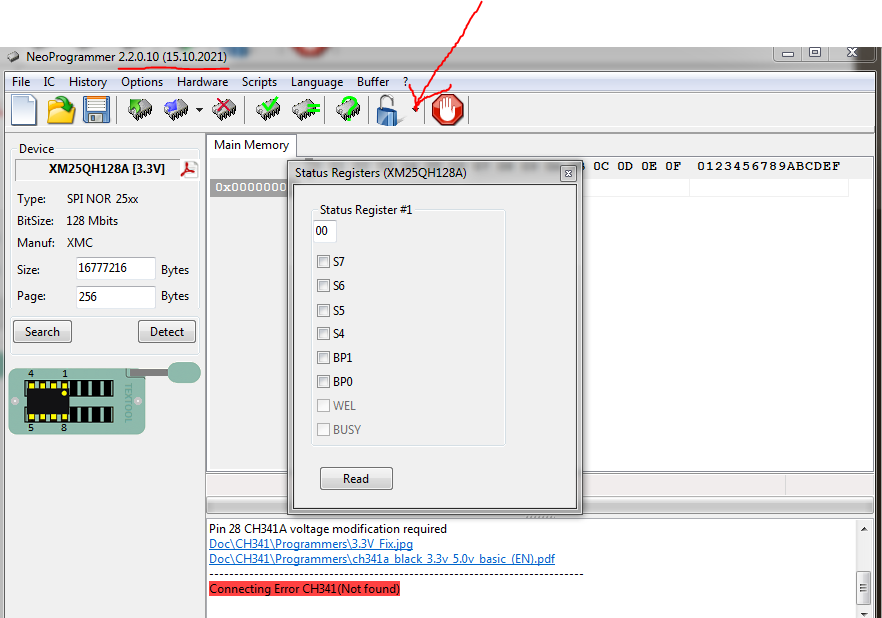This screenshot has height=618, width=882.
Task: Open the device datasheet PDF icon
Action: tap(189, 169)
